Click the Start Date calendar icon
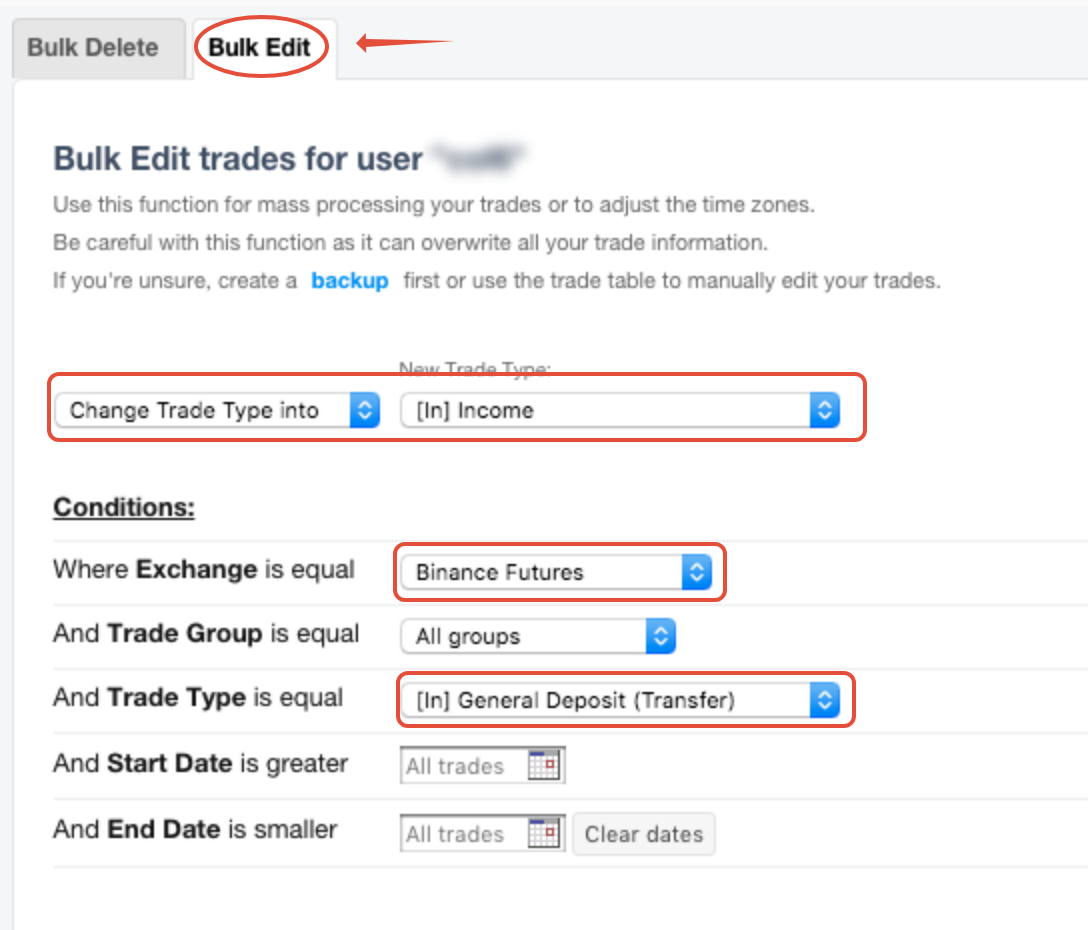Viewport: 1088px width, 930px height. coord(545,765)
